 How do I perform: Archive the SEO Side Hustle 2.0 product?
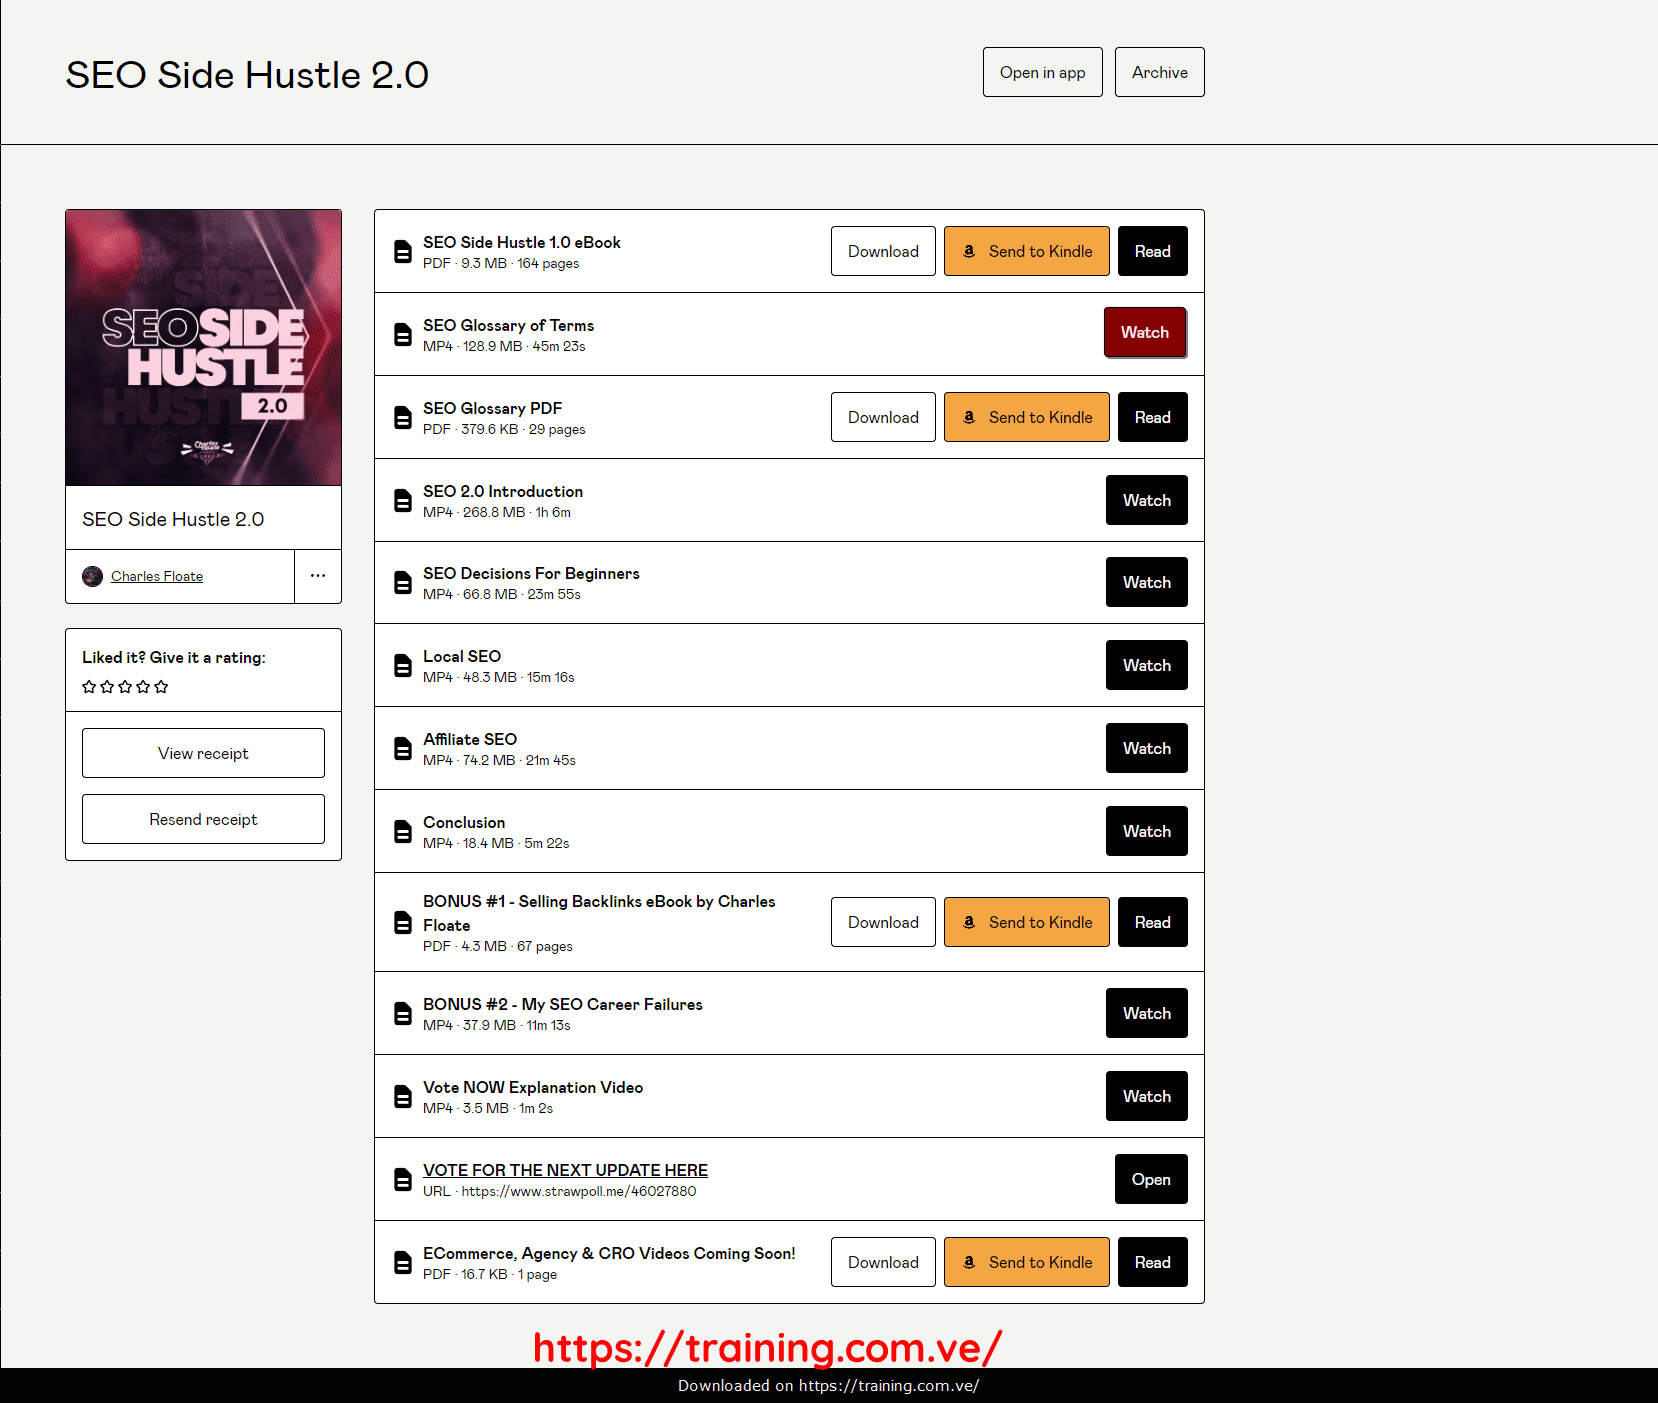point(1159,72)
